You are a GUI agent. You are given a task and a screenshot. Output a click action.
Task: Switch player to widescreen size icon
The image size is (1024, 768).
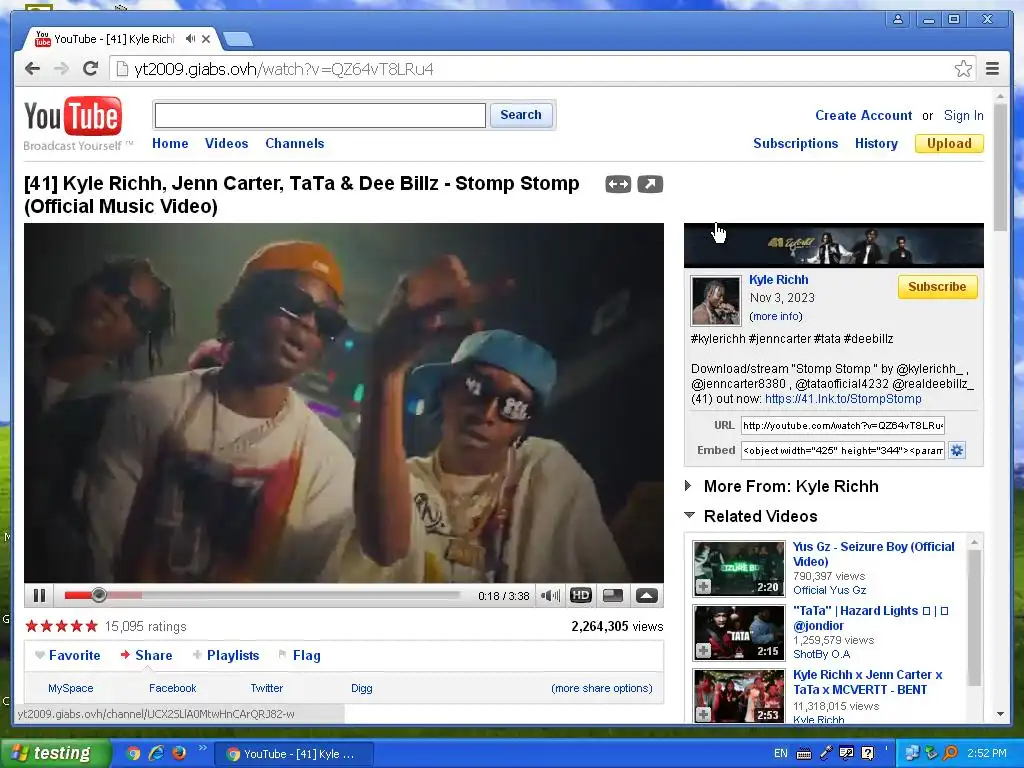point(613,596)
